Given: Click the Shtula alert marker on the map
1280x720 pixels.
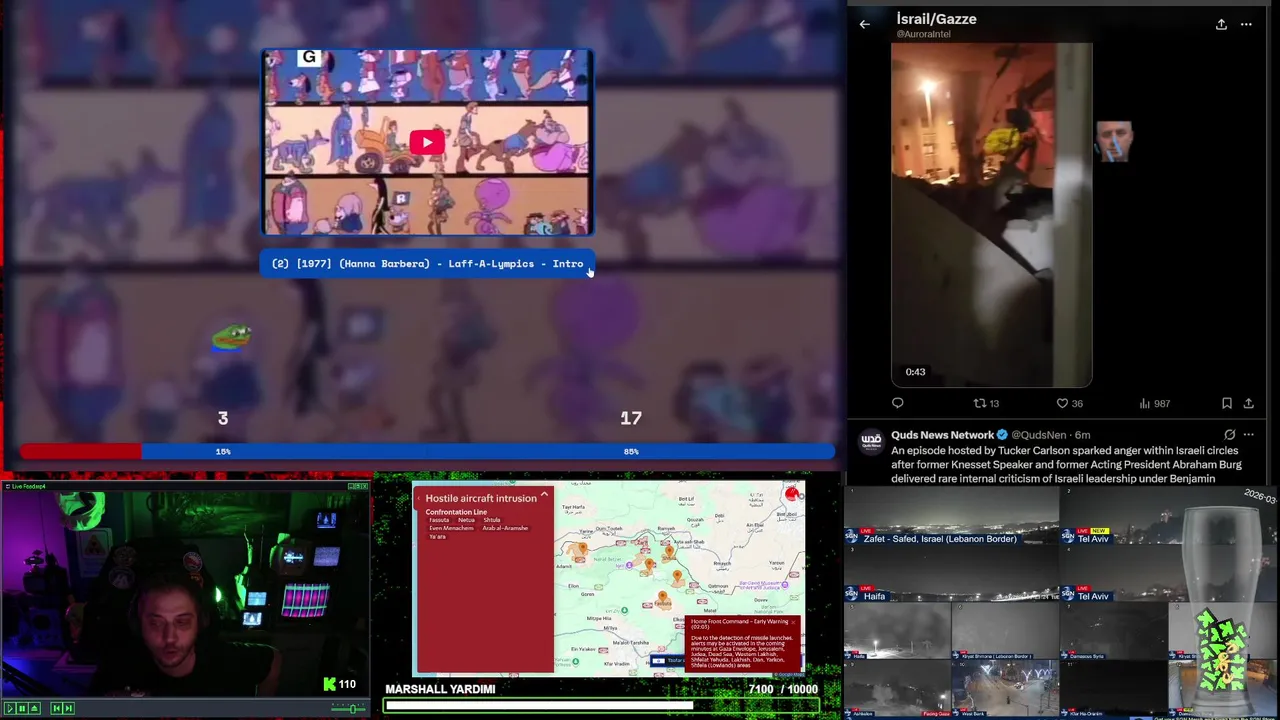Looking at the screenshot, I should pyautogui.click(x=670, y=551).
